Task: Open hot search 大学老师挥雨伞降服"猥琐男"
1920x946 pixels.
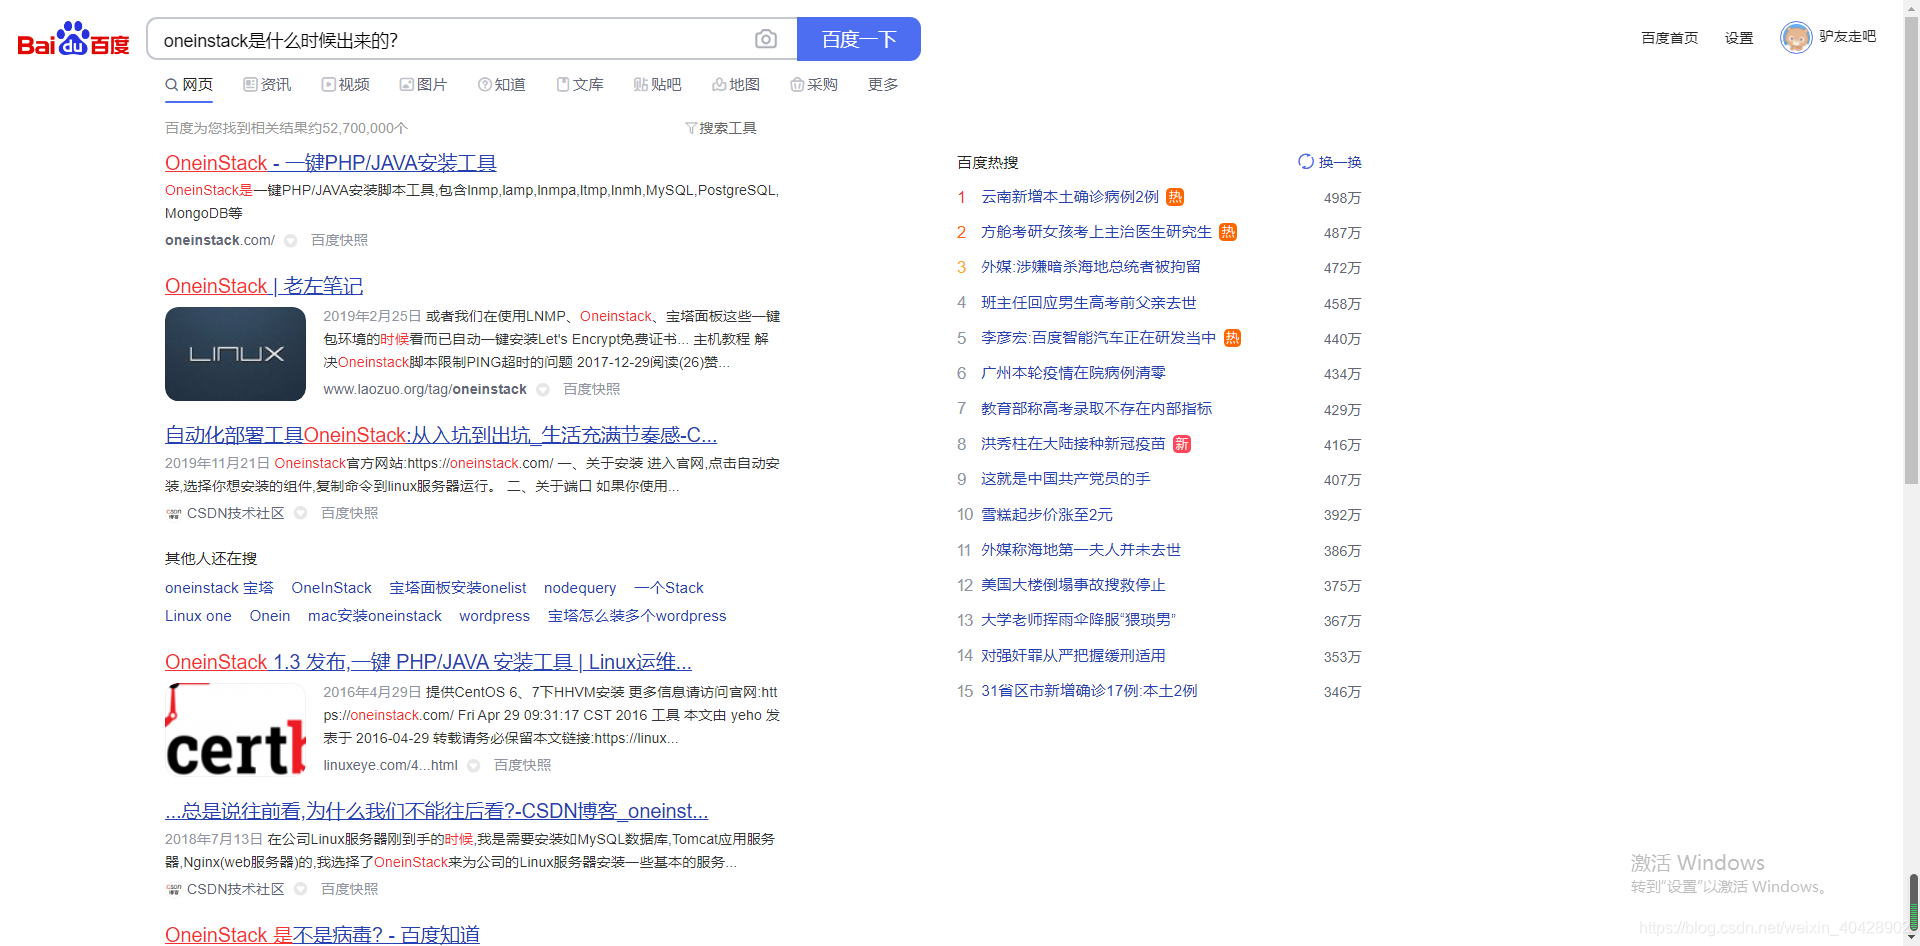Action: tap(1078, 620)
